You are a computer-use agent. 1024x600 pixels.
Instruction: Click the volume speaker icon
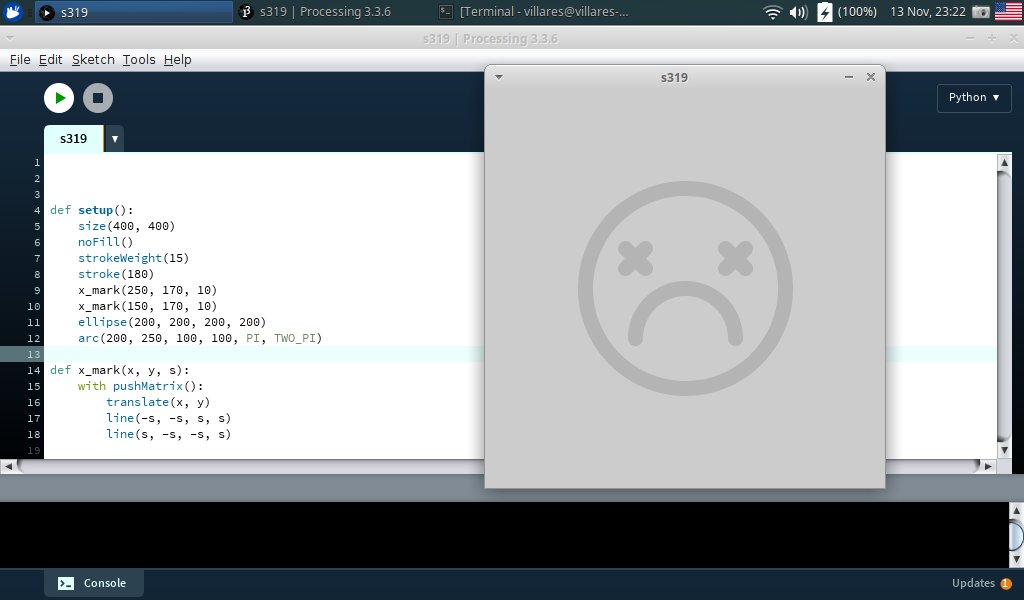coord(798,12)
